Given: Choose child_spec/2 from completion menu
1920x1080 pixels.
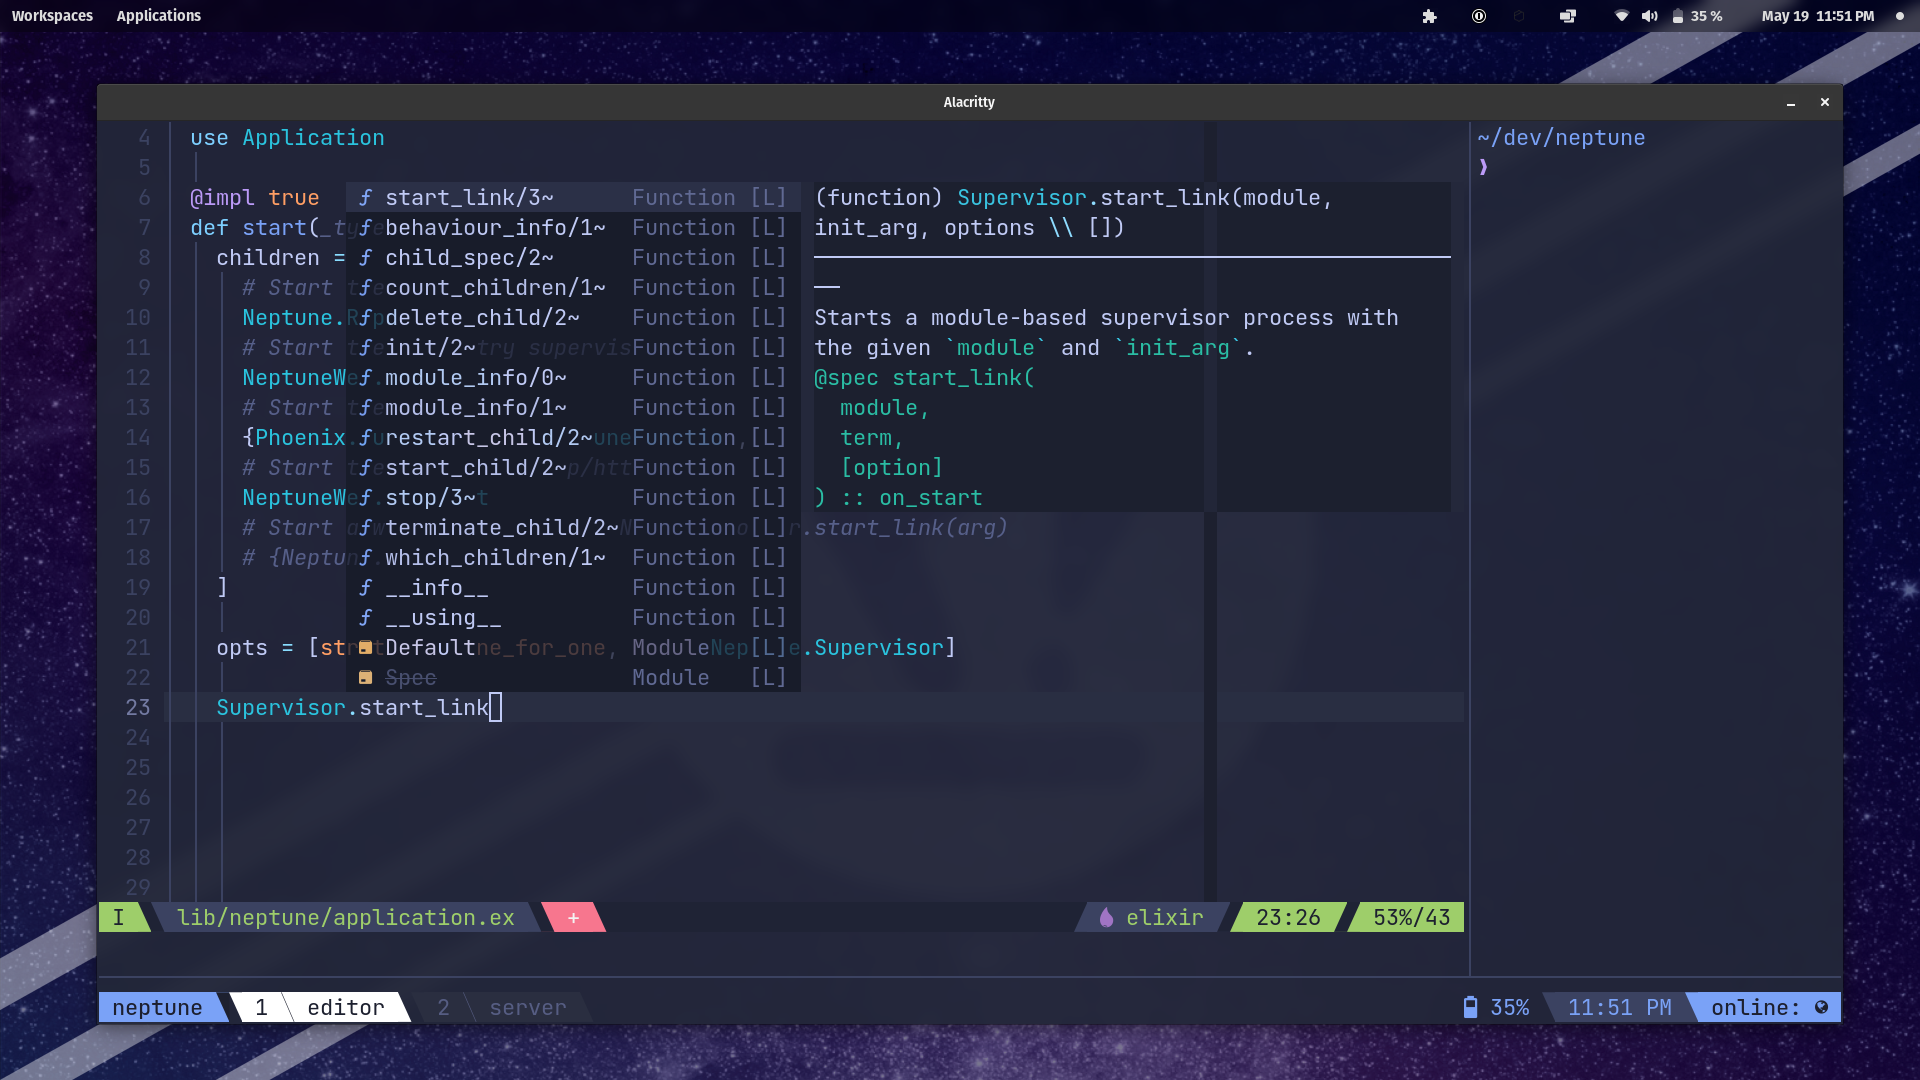Looking at the screenshot, I should [469, 258].
